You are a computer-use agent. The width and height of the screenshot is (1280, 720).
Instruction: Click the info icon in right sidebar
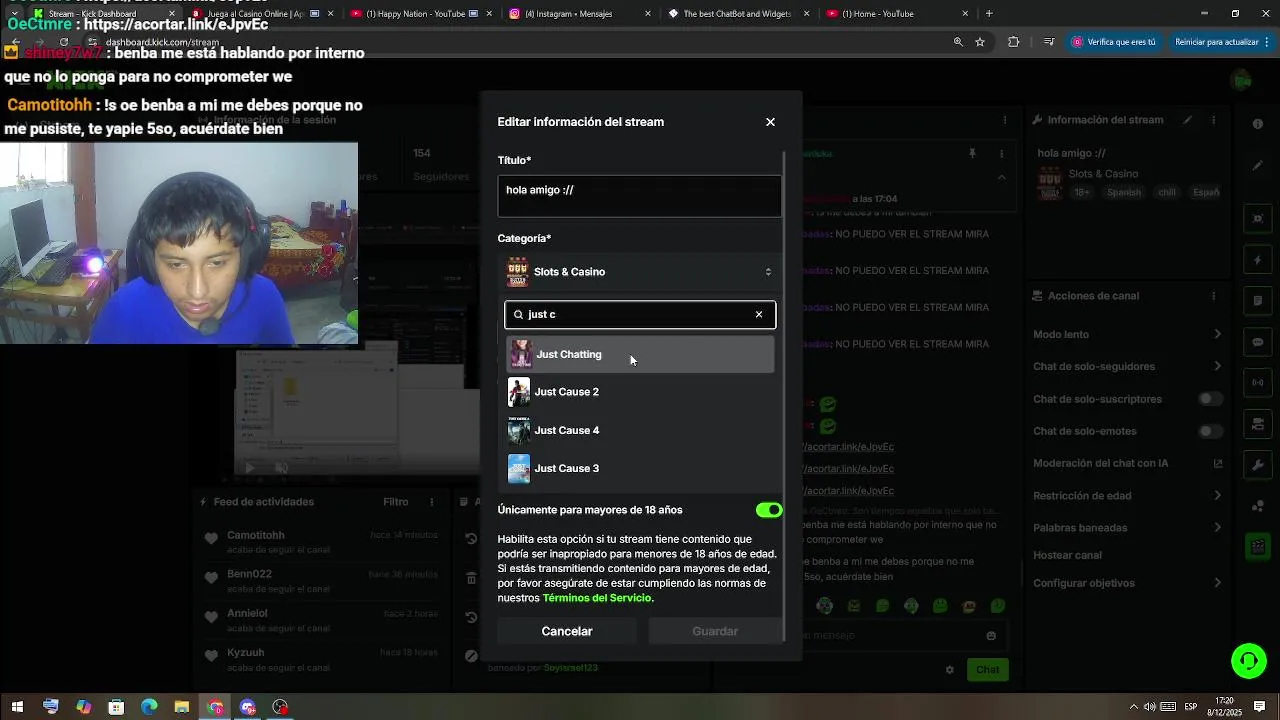coord(1258,124)
